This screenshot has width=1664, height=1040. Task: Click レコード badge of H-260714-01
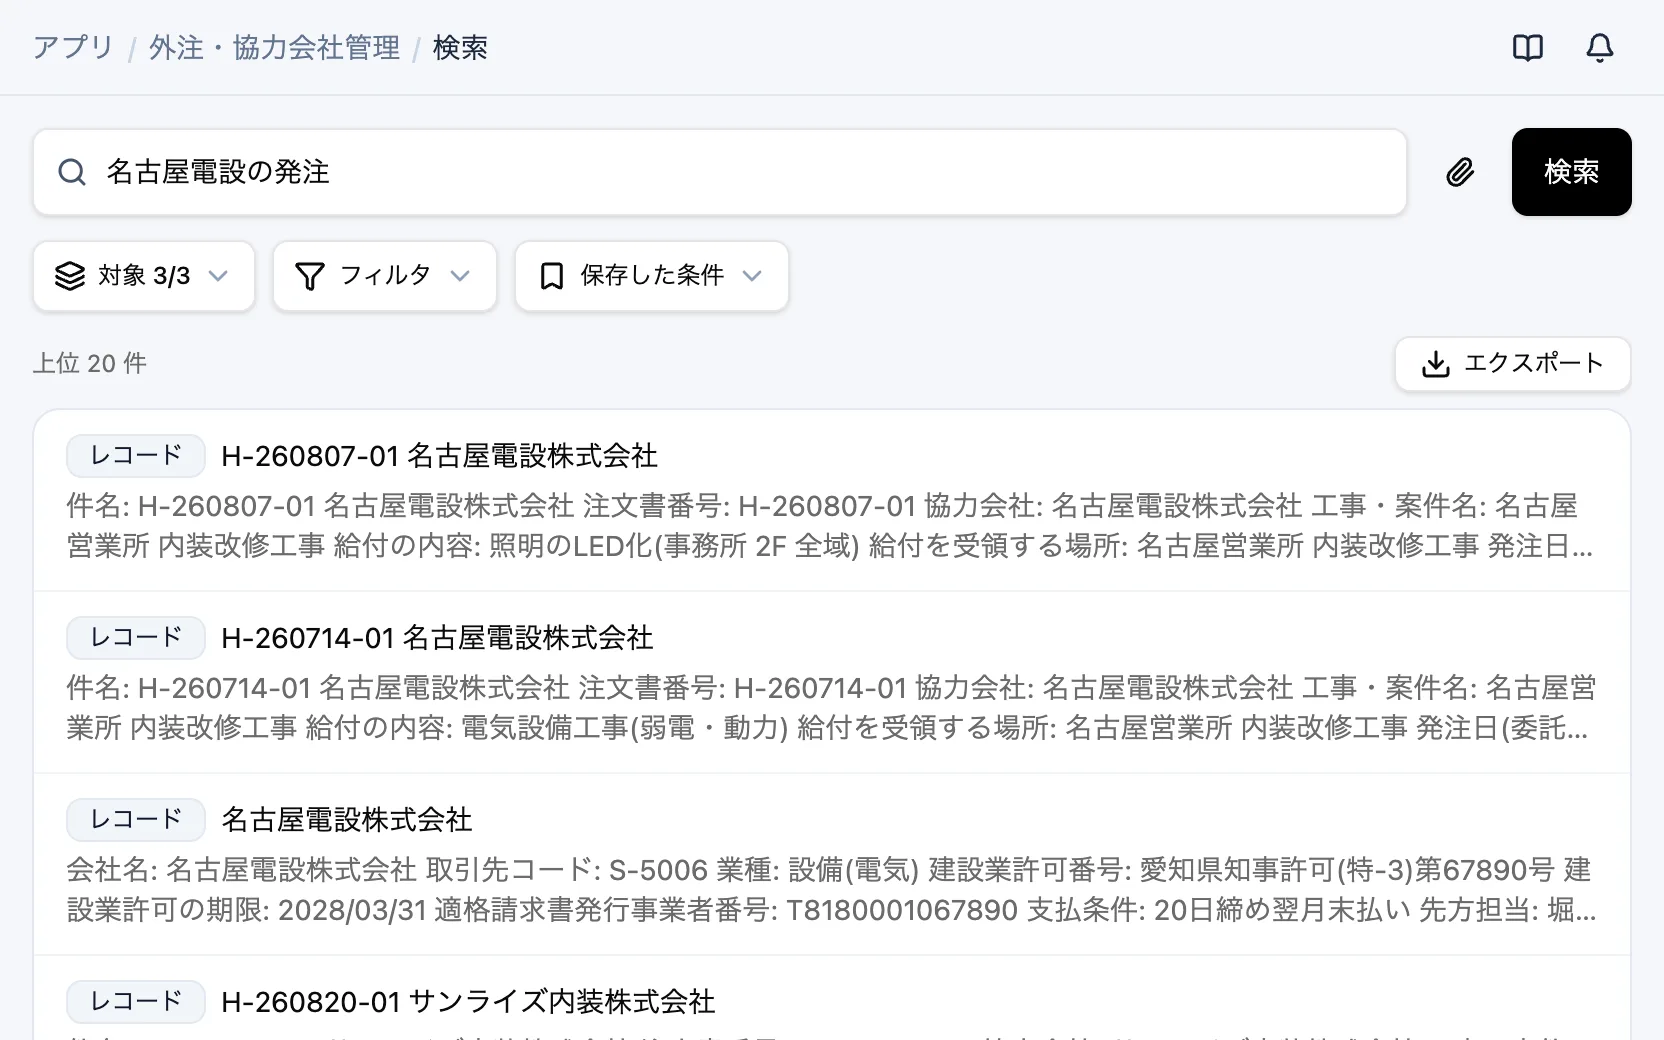136,638
